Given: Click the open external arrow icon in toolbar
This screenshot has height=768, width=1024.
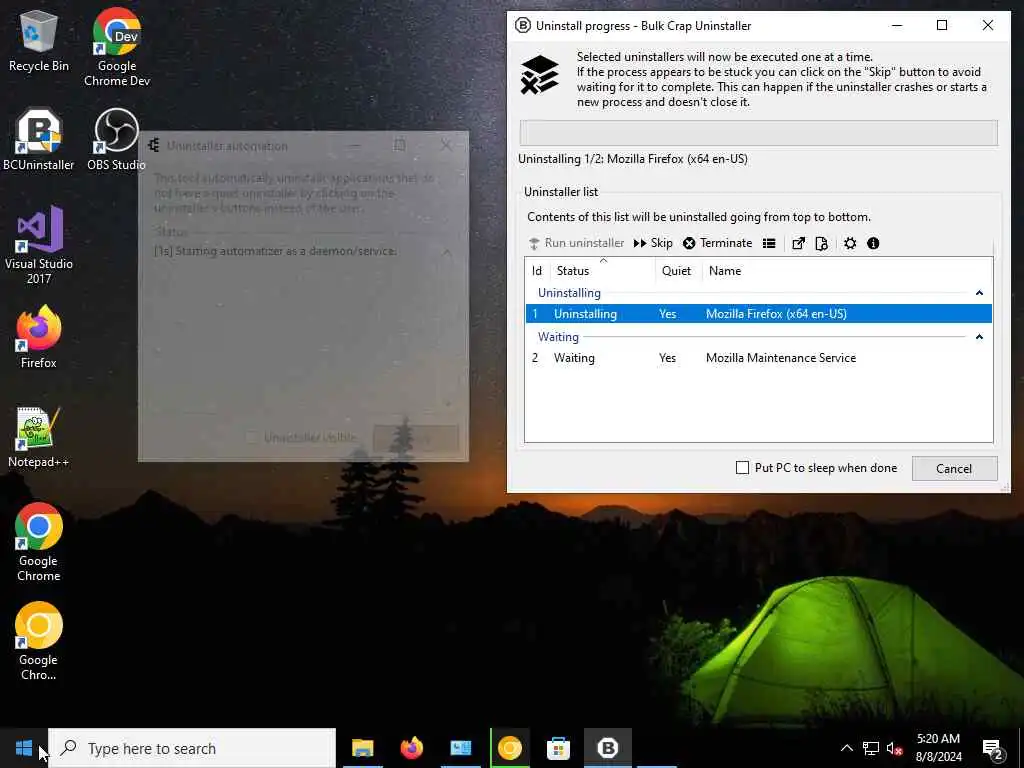Looking at the screenshot, I should coord(798,243).
